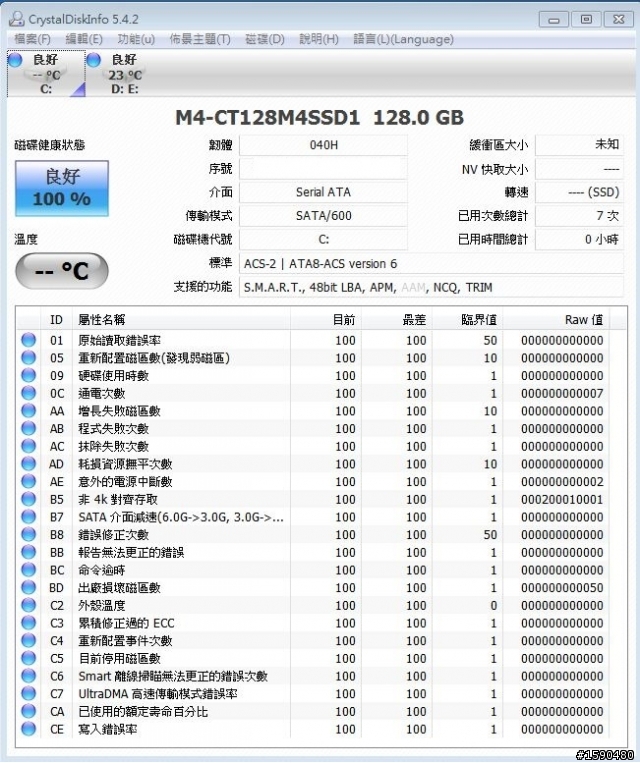Click status icon of row AC 抹除失敗次數
The height and width of the screenshot is (763, 640).
coord(29,446)
